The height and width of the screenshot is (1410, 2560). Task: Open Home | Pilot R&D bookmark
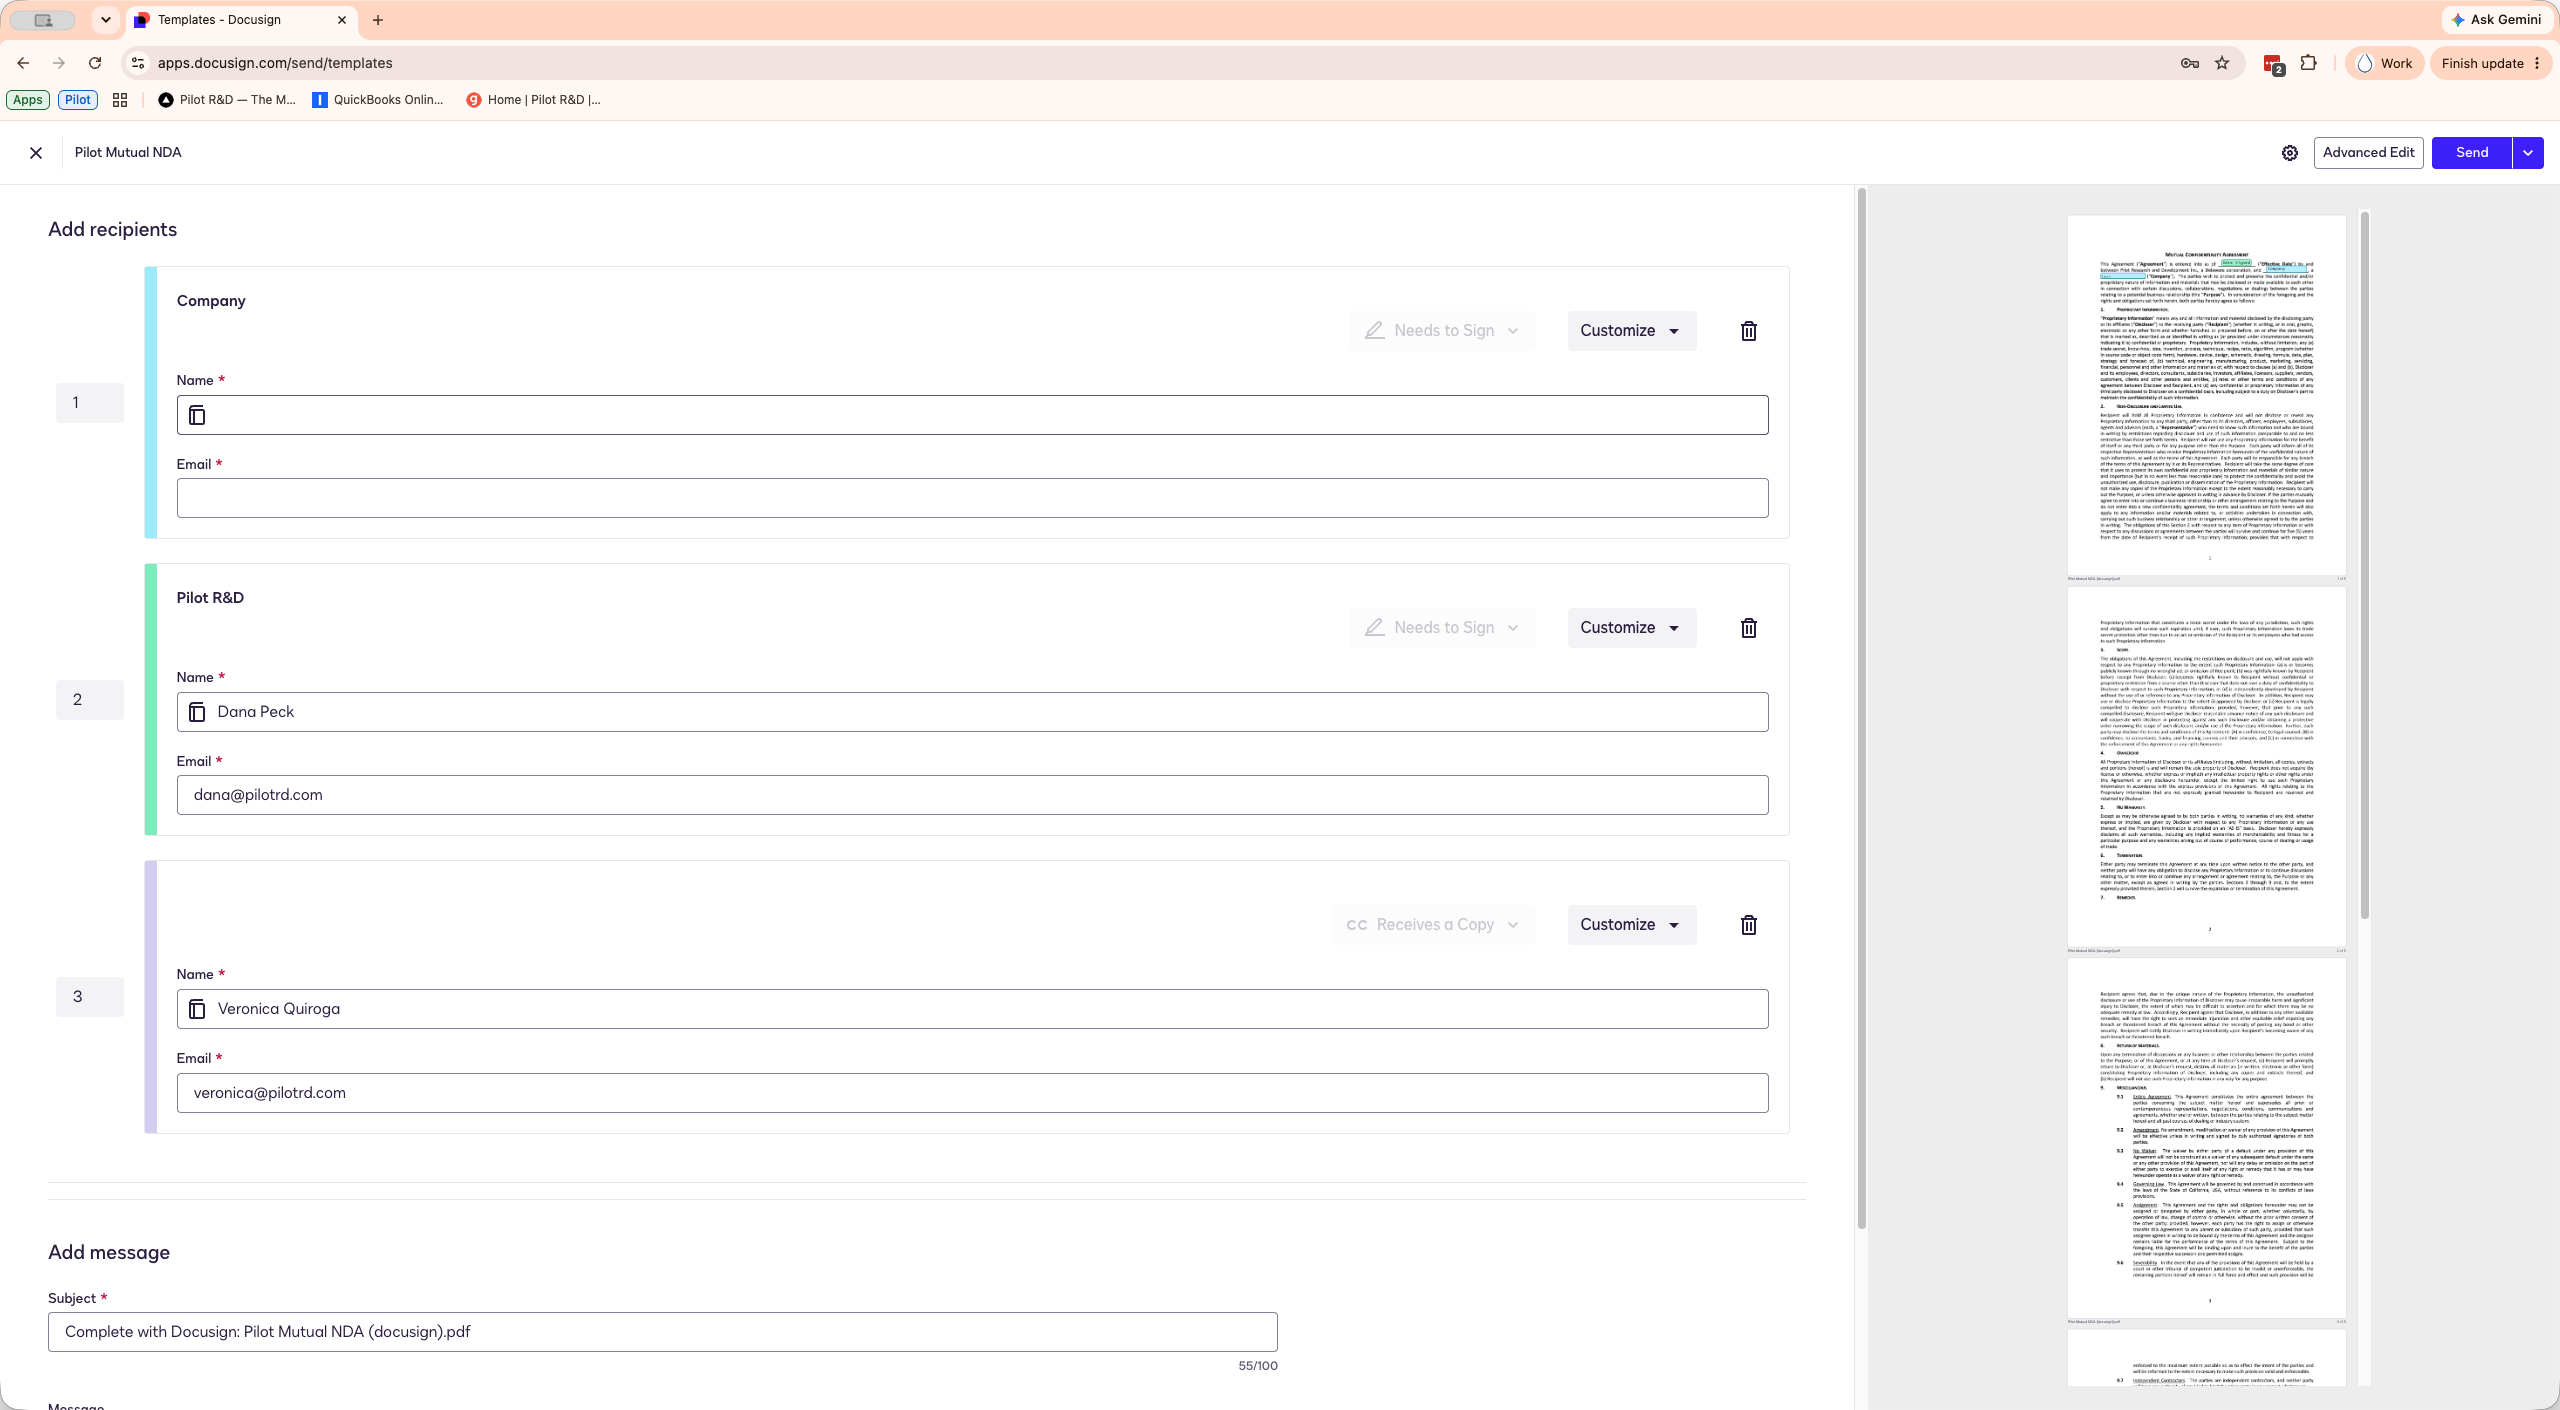tap(533, 100)
